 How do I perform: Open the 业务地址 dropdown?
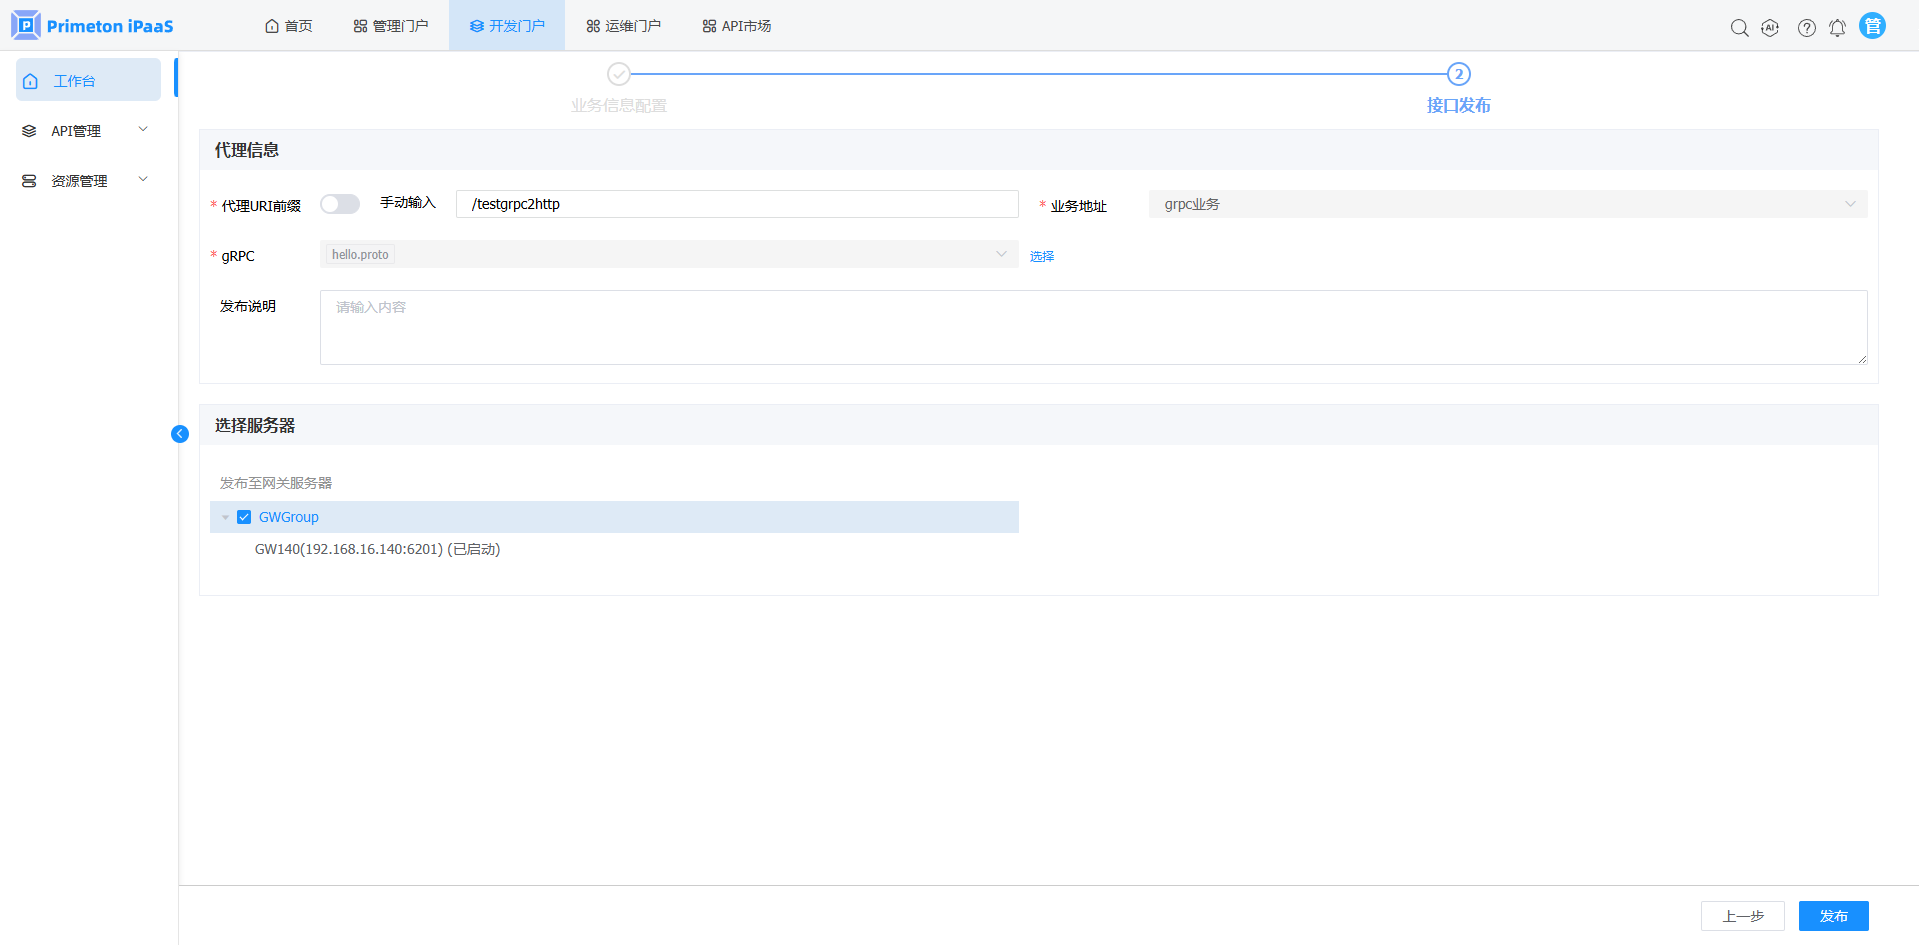pos(1507,204)
